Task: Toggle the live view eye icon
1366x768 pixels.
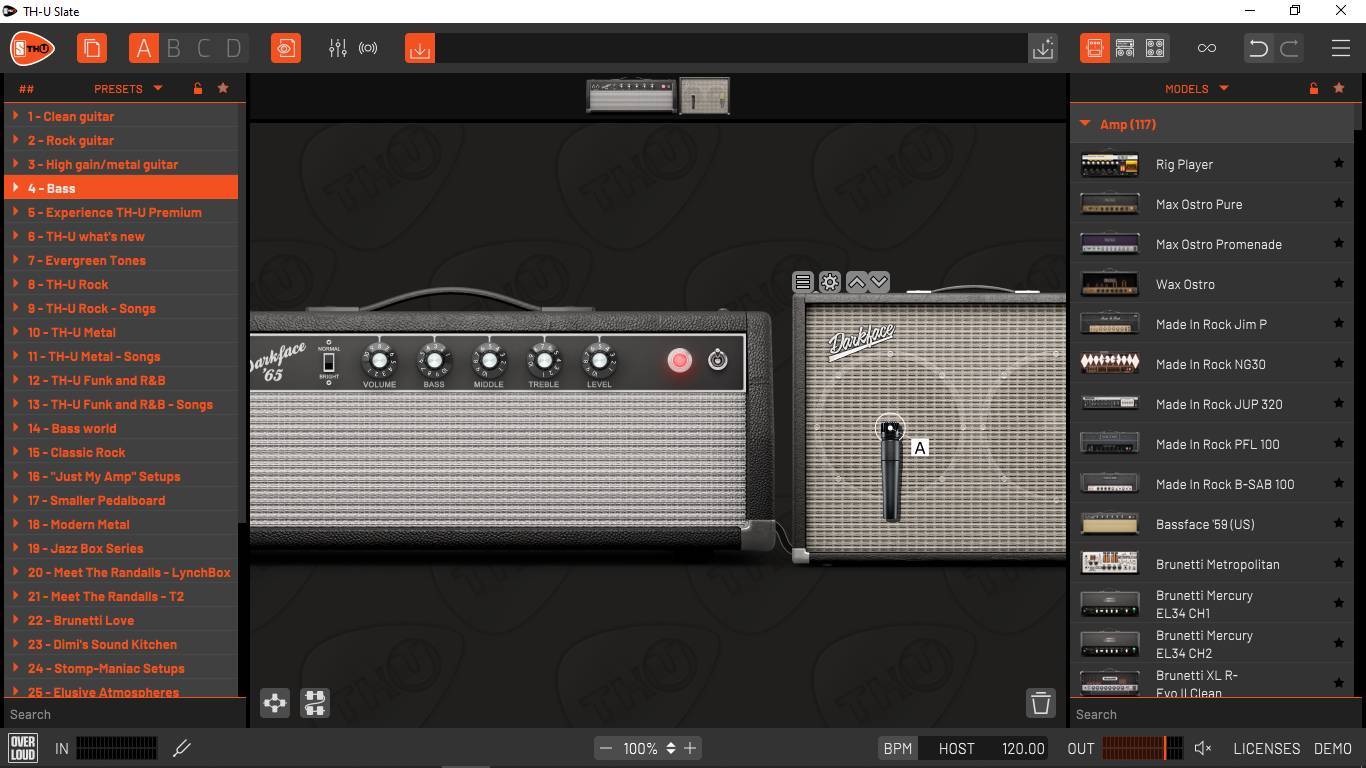Action: tap(286, 48)
